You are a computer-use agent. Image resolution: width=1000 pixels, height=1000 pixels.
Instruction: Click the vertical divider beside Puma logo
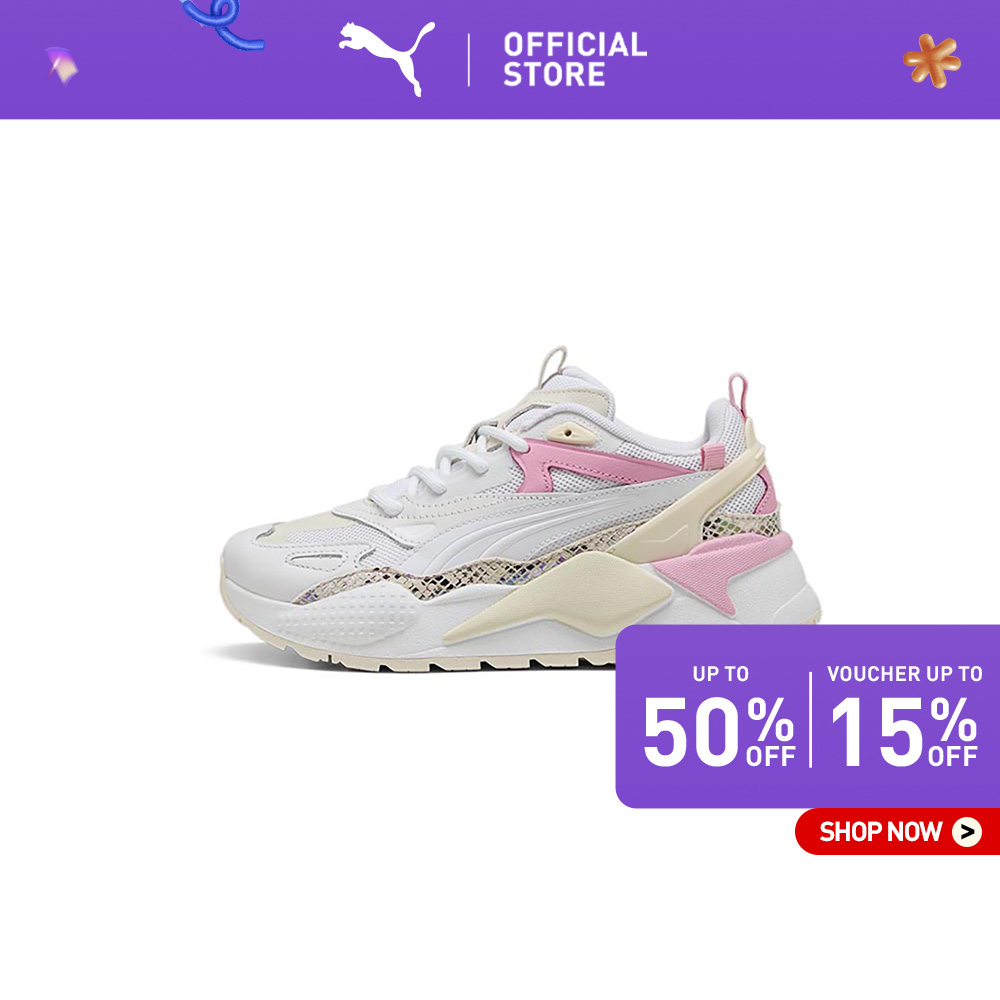pyautogui.click(x=469, y=60)
